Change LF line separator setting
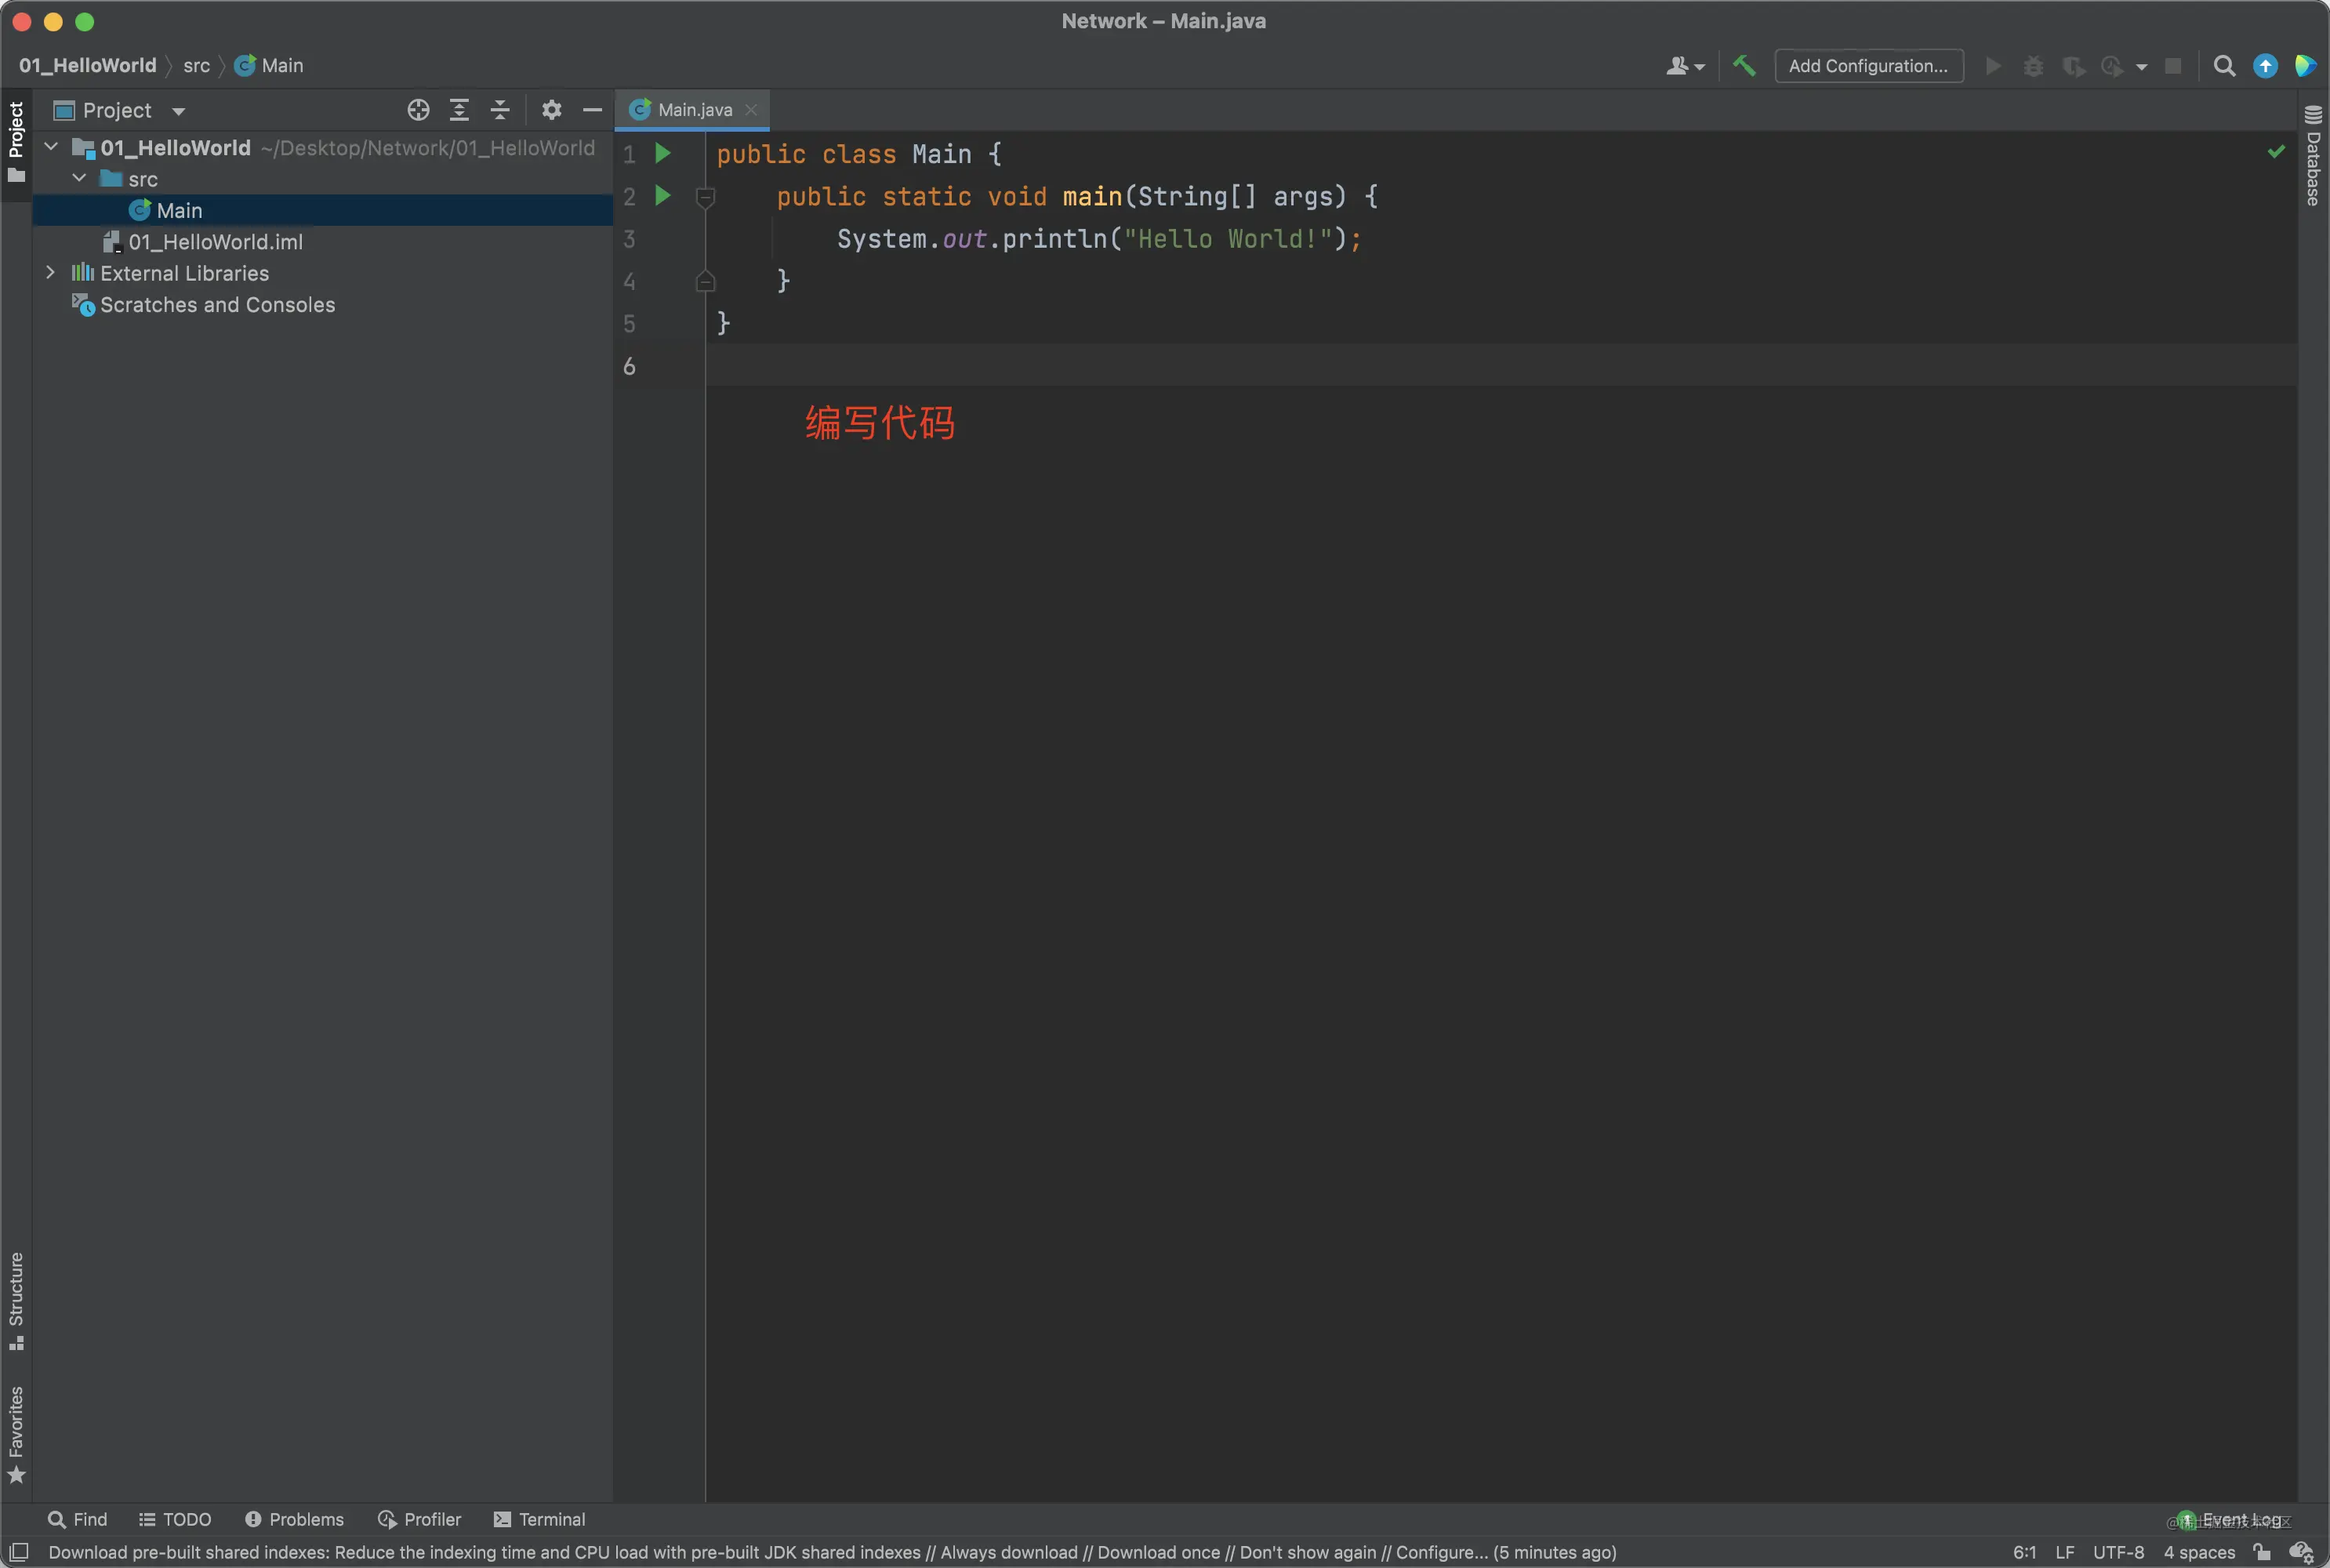 [2065, 1552]
